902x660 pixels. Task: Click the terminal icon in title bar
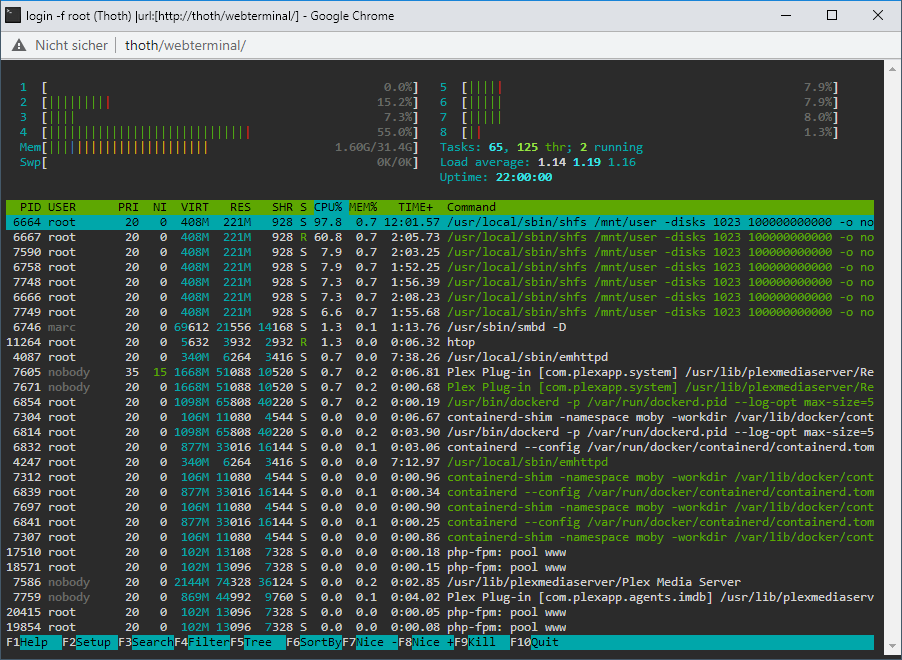click(12, 16)
